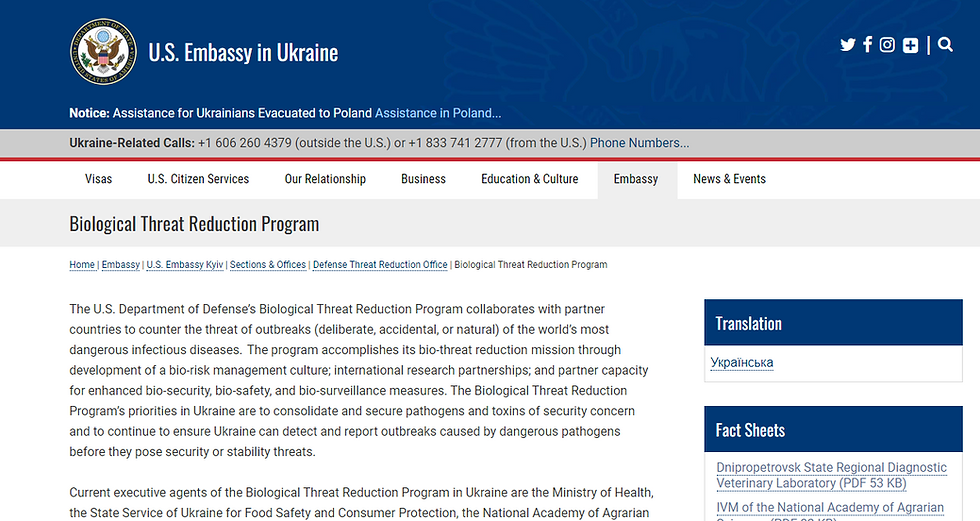Open the embassy Instagram icon
Viewport: 980px width, 521px height.
tap(887, 45)
